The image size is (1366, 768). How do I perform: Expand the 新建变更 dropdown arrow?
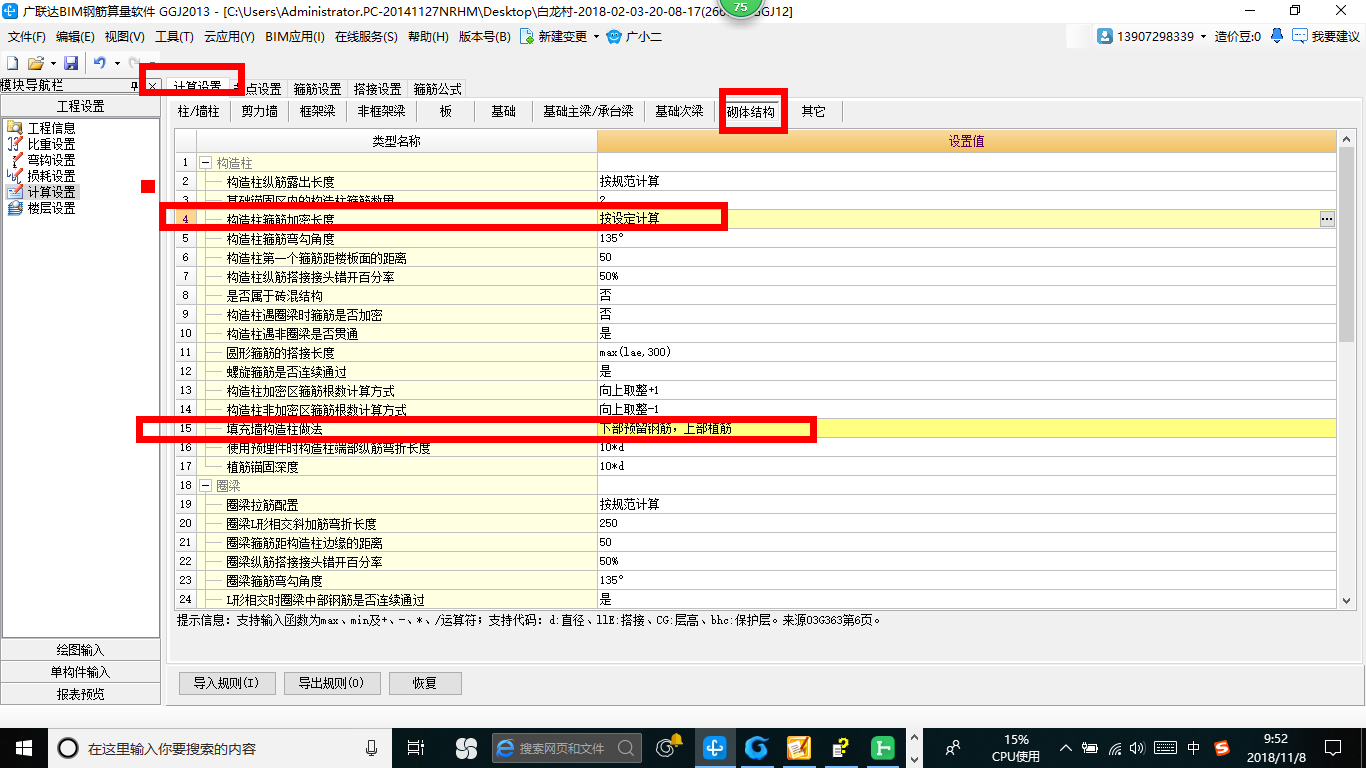coord(596,36)
